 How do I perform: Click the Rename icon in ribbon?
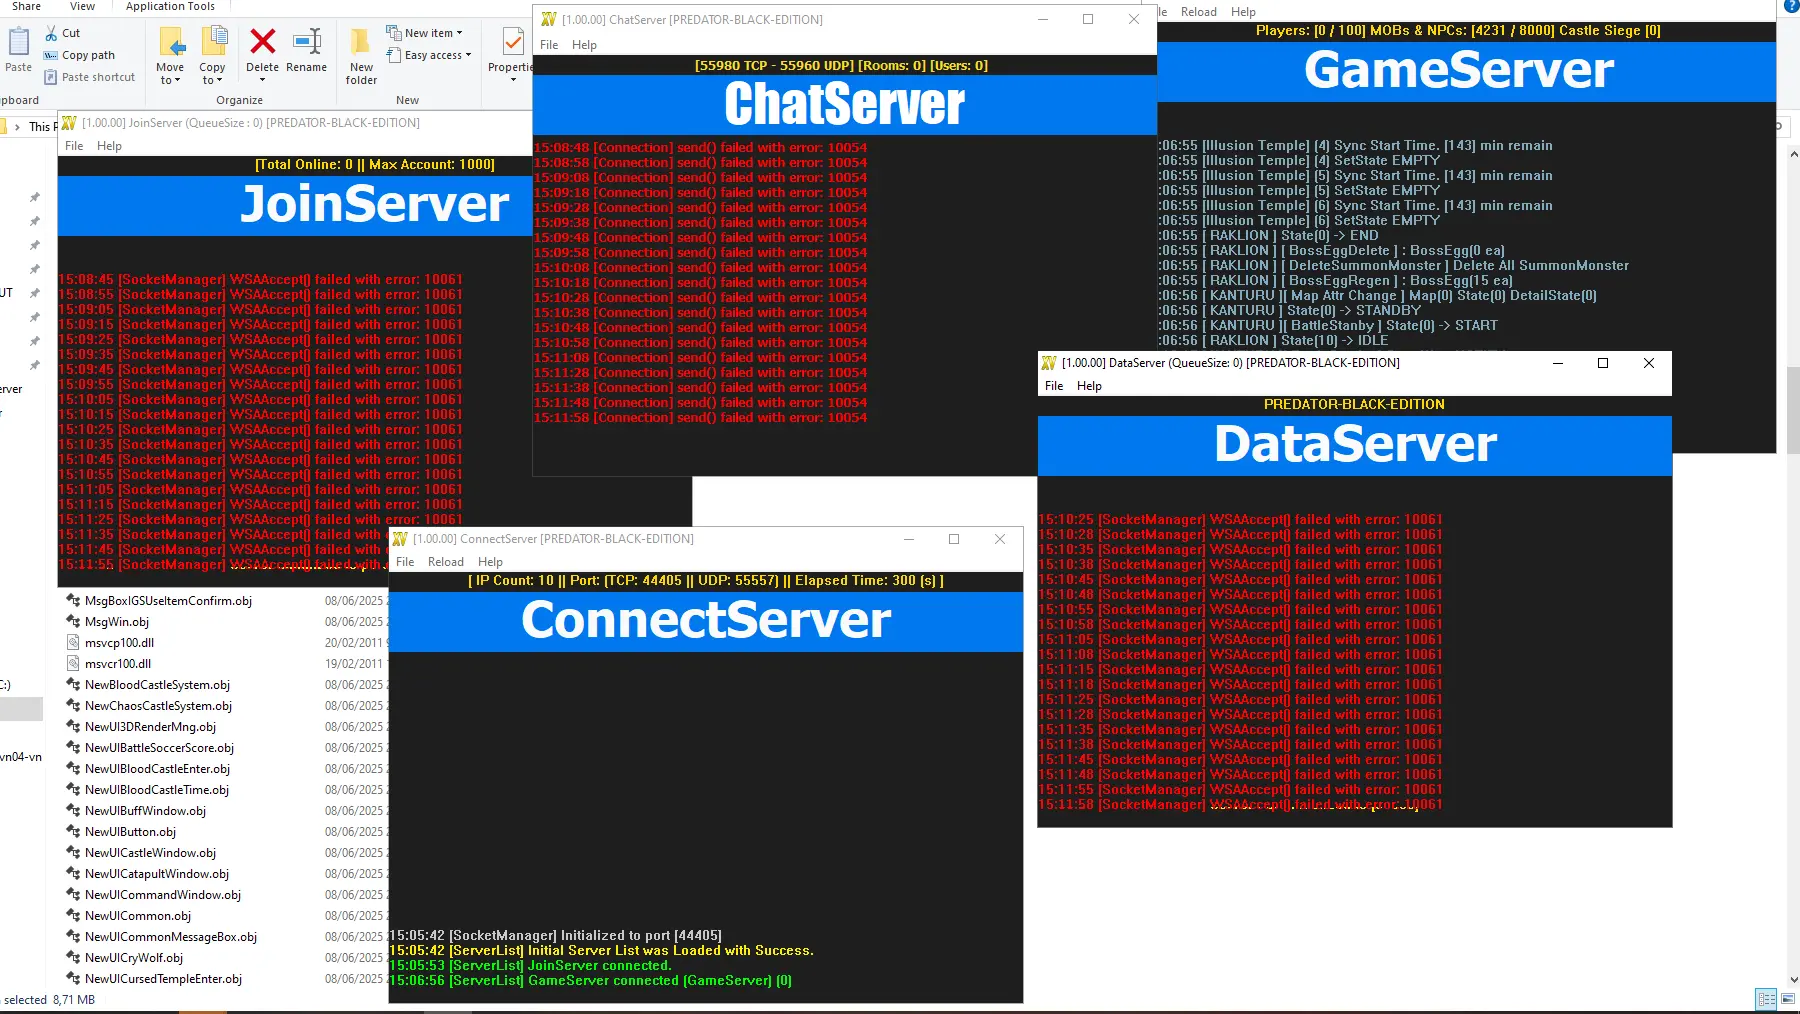tap(307, 42)
